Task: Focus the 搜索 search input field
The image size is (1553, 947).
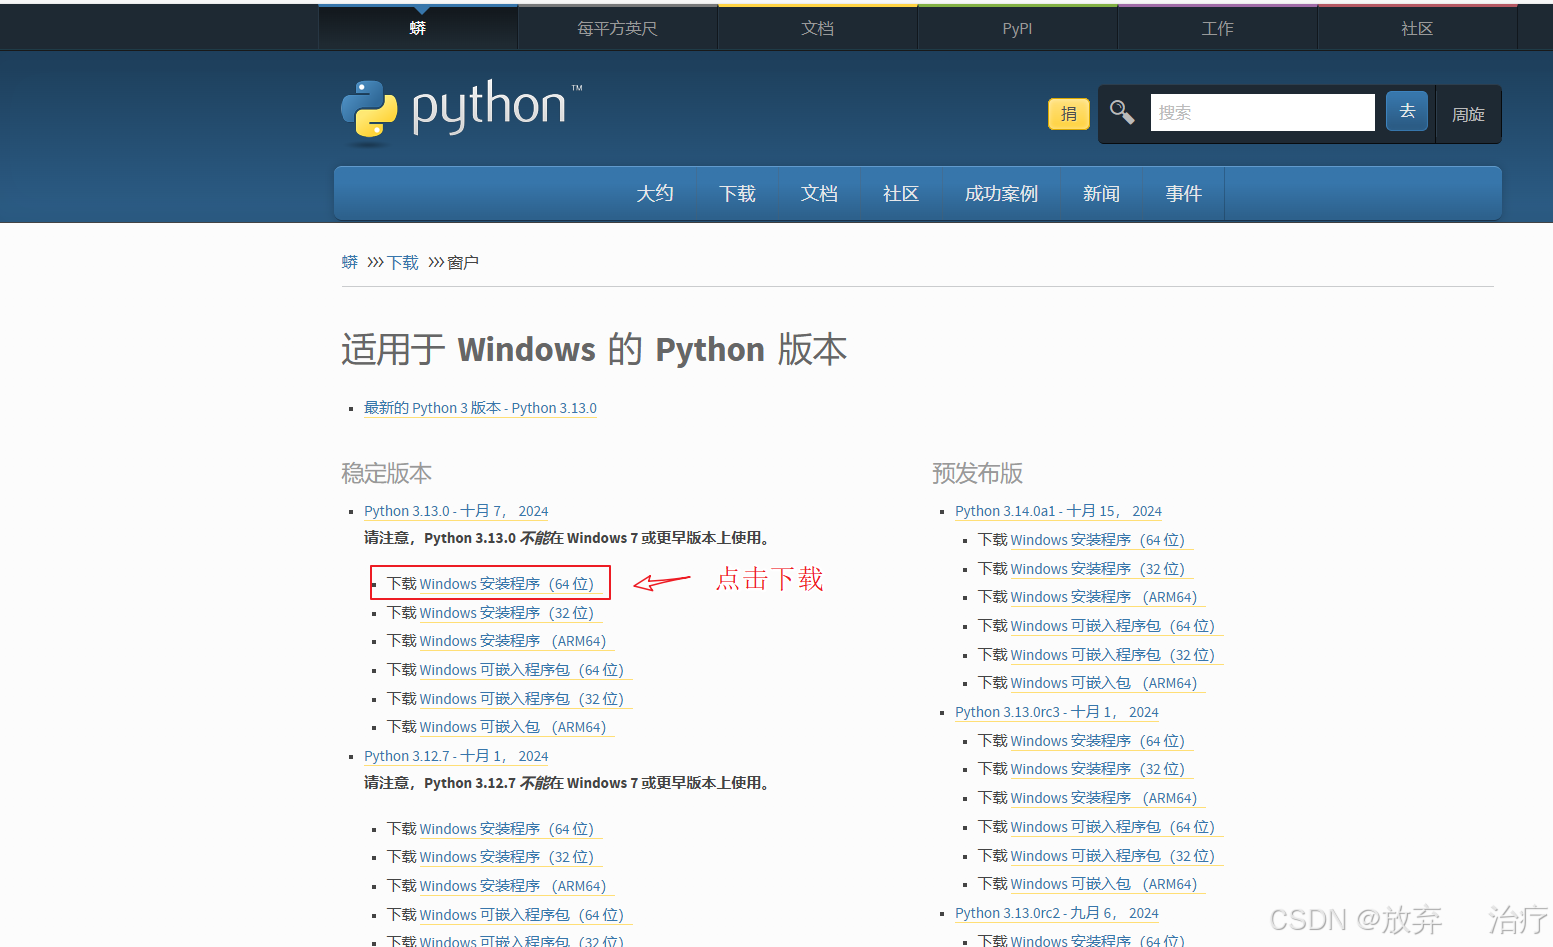Action: click(x=1262, y=112)
